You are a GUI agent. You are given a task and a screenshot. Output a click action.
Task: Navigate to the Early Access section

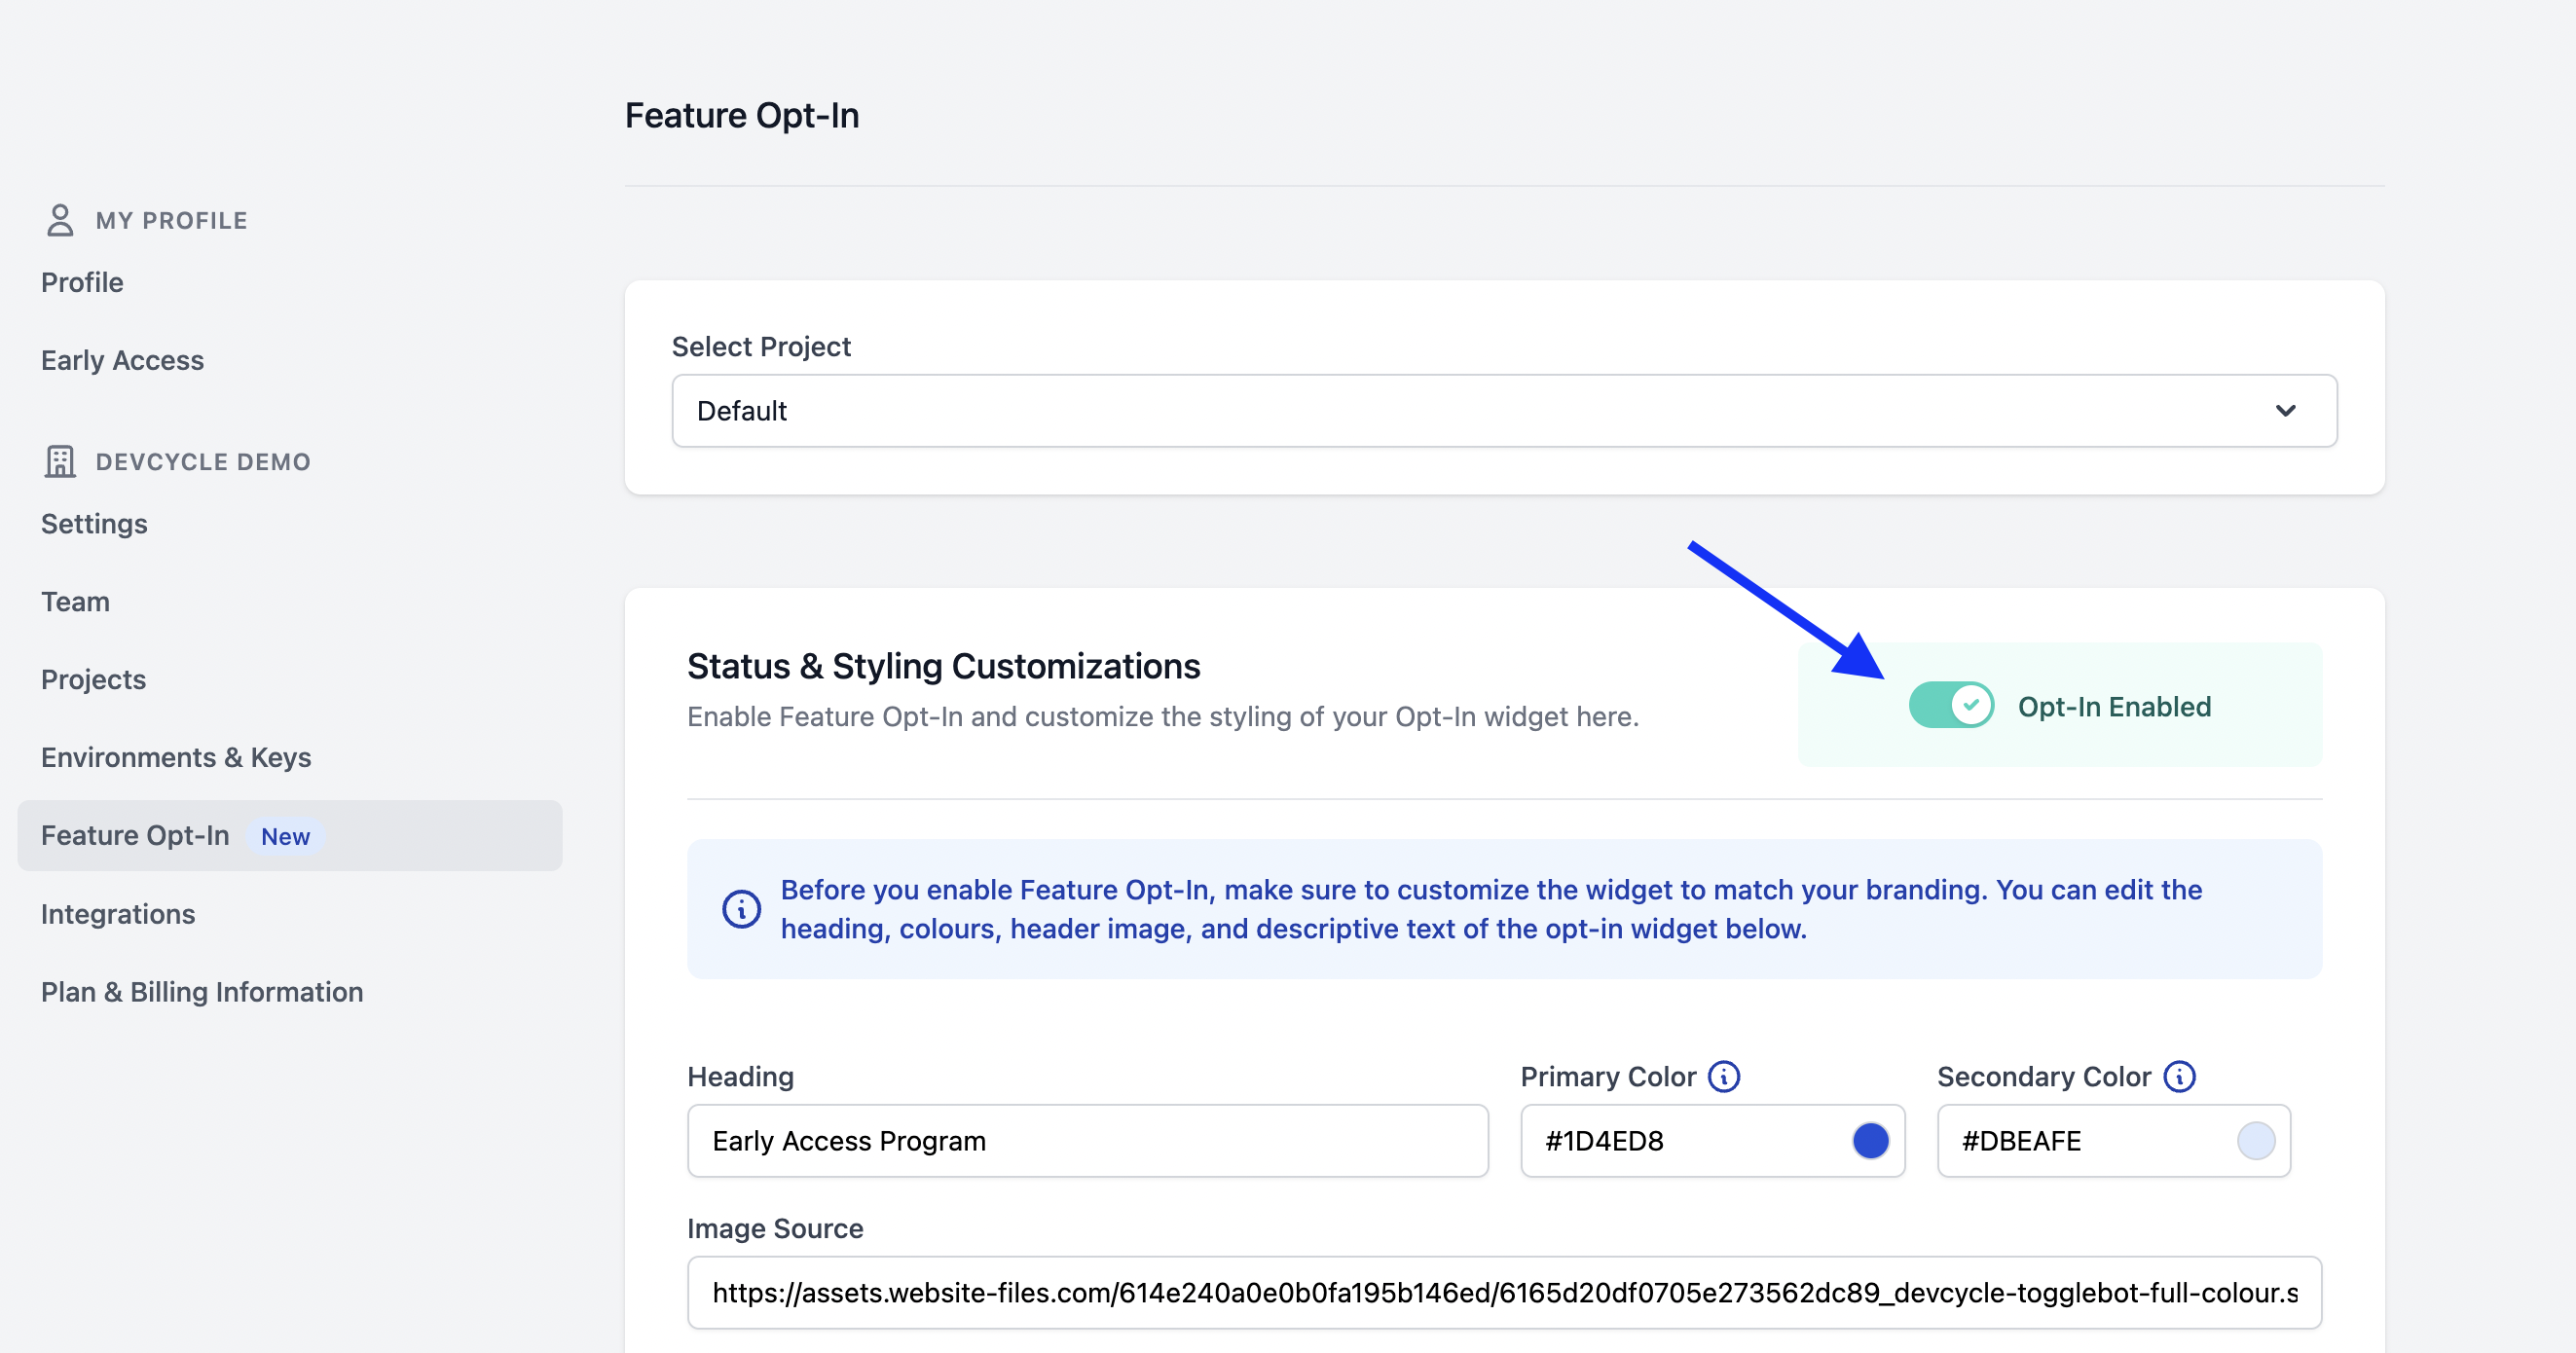[123, 360]
